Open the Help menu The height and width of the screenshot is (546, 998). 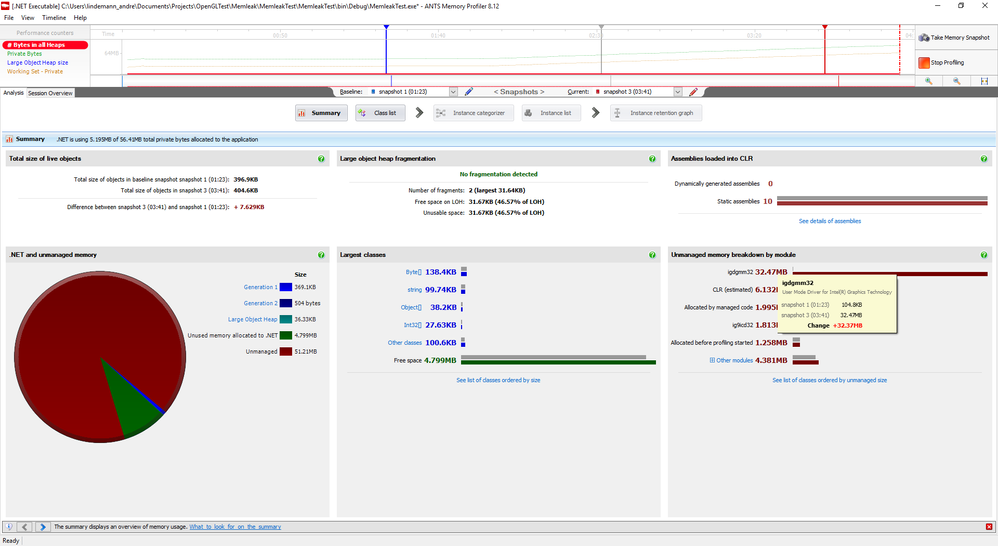[80, 18]
